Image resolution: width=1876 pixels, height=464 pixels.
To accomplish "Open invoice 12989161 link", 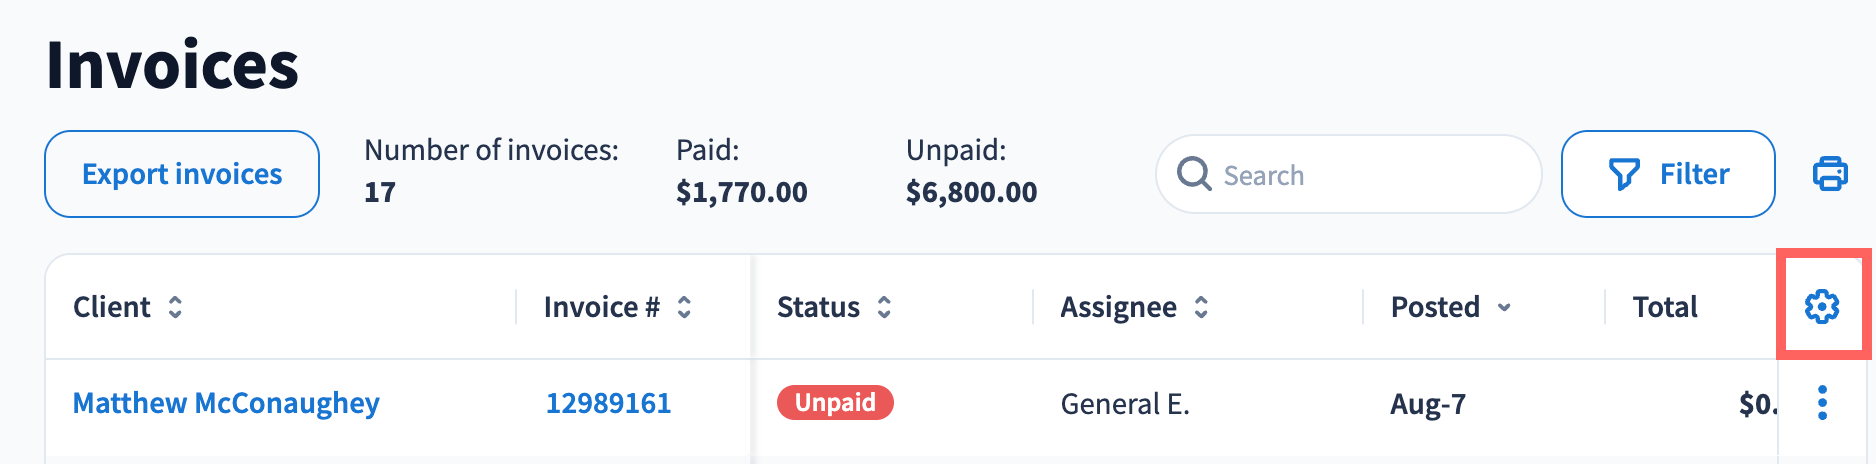I will tap(608, 403).
